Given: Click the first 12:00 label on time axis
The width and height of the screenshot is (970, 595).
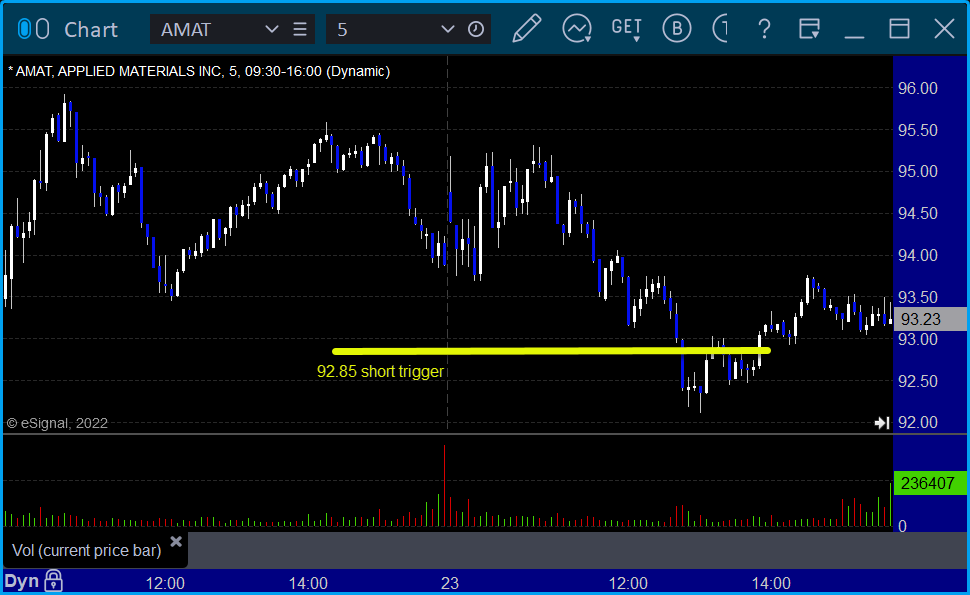Looking at the screenshot, I should tap(165, 583).
